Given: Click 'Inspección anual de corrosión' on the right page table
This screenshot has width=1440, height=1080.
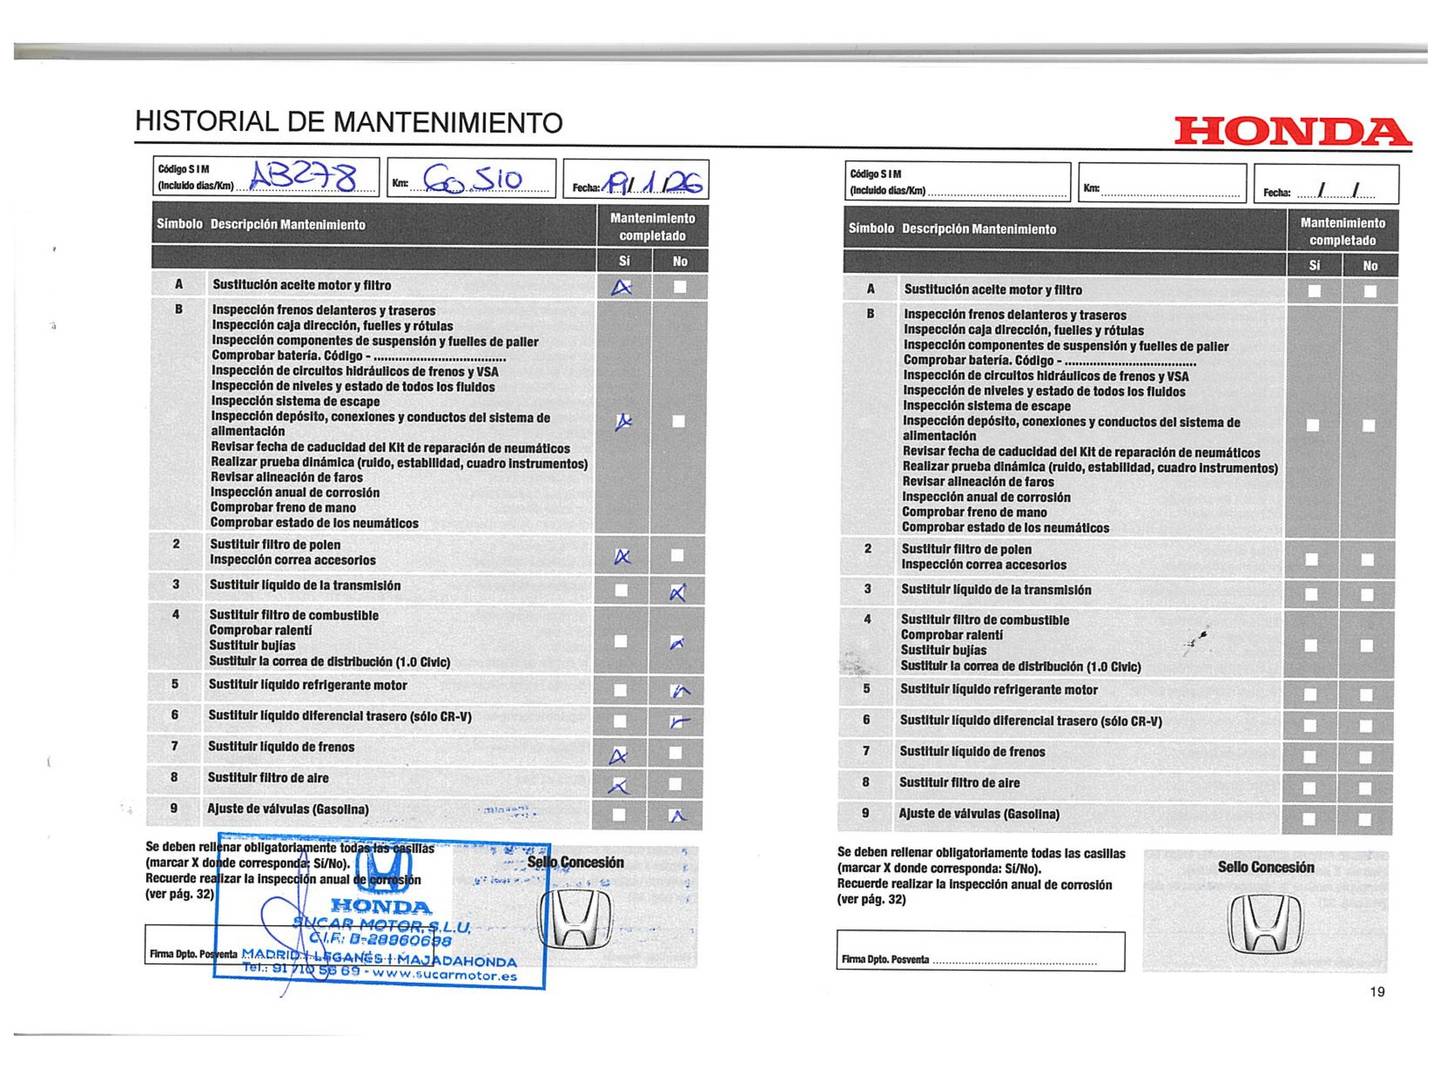Looking at the screenshot, I should tap(986, 497).
